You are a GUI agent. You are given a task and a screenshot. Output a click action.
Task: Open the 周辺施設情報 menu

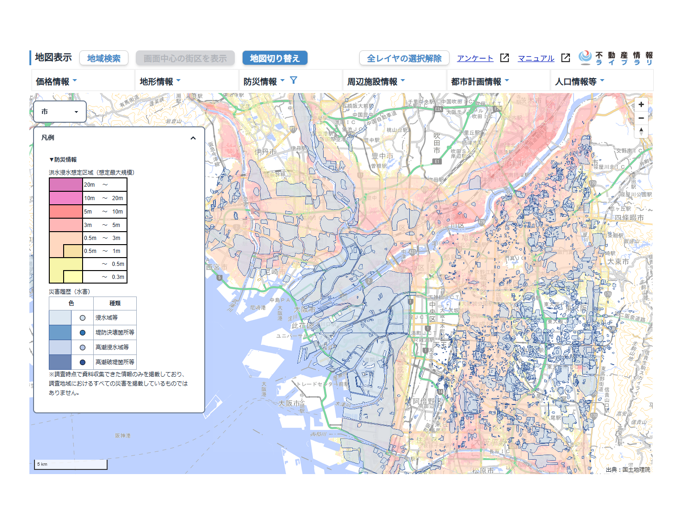click(375, 82)
